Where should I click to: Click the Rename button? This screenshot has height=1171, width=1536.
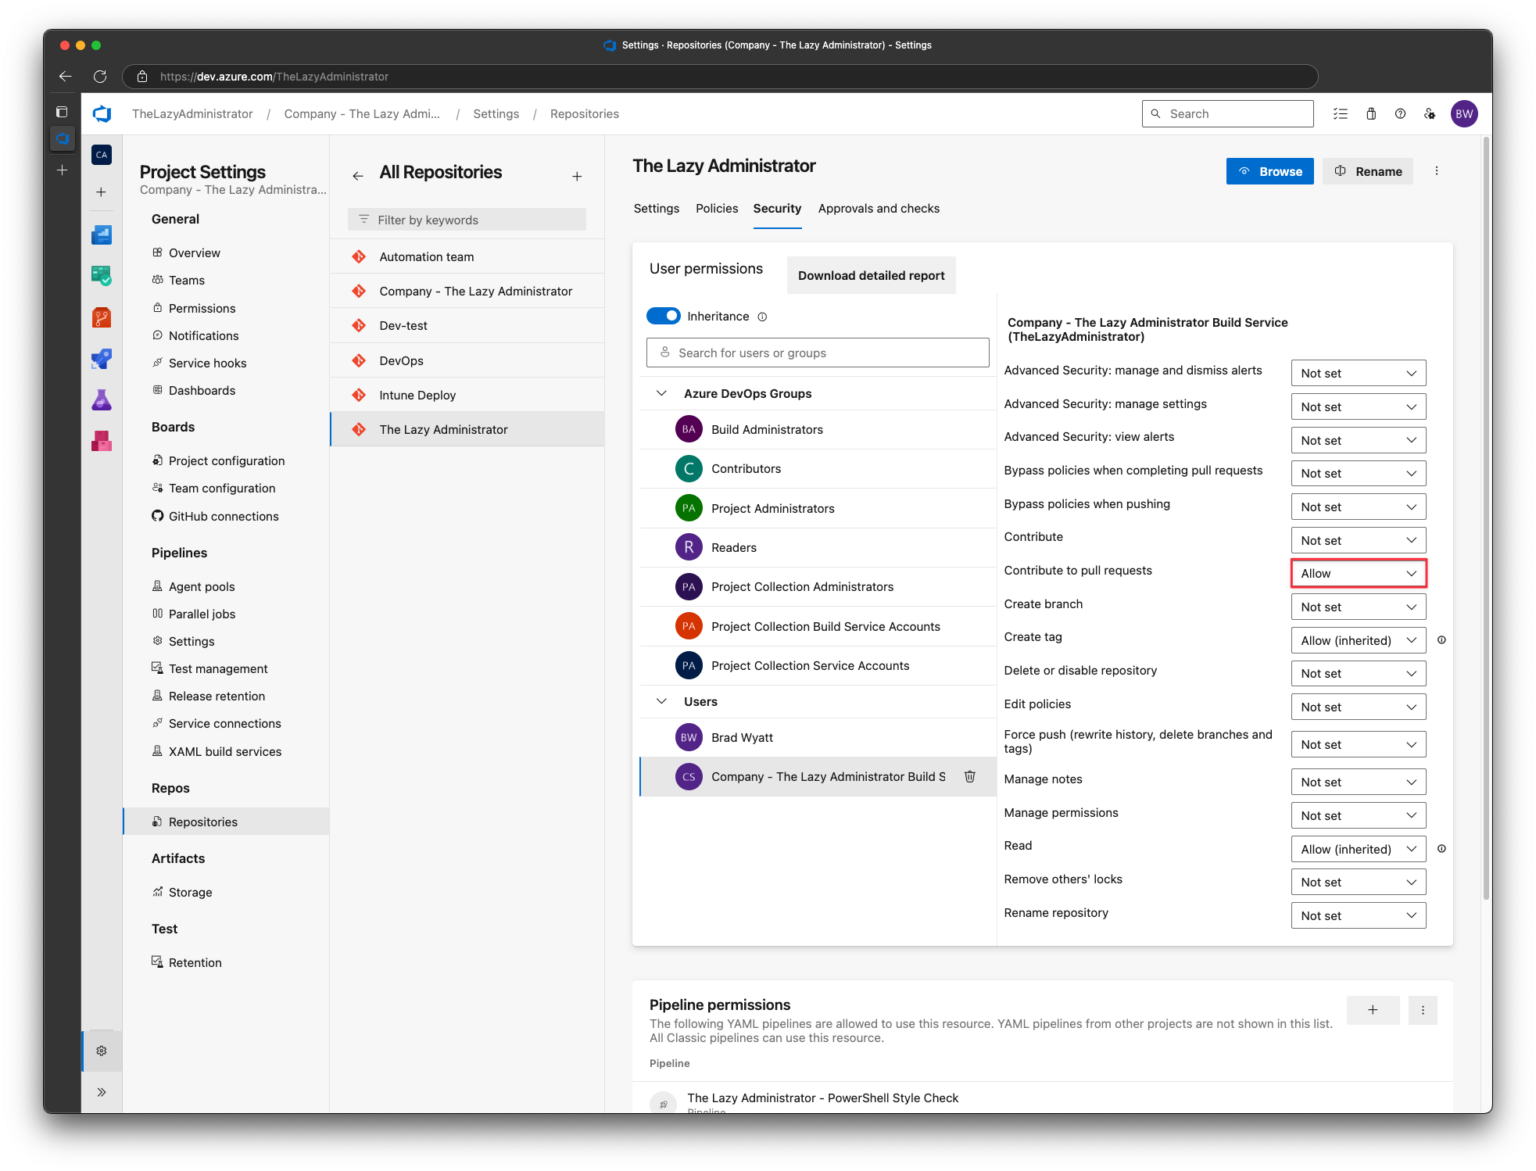1368,171
